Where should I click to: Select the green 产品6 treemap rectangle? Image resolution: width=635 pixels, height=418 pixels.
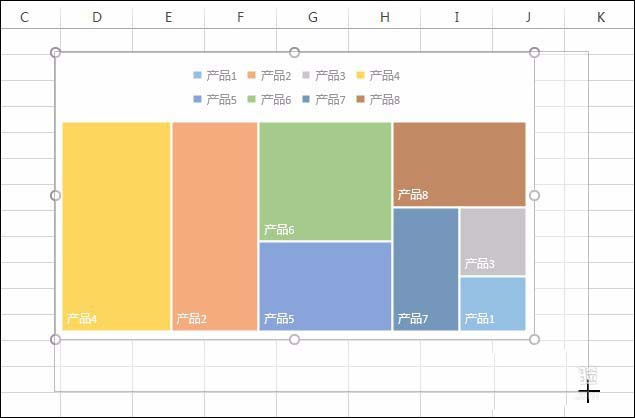(325, 180)
